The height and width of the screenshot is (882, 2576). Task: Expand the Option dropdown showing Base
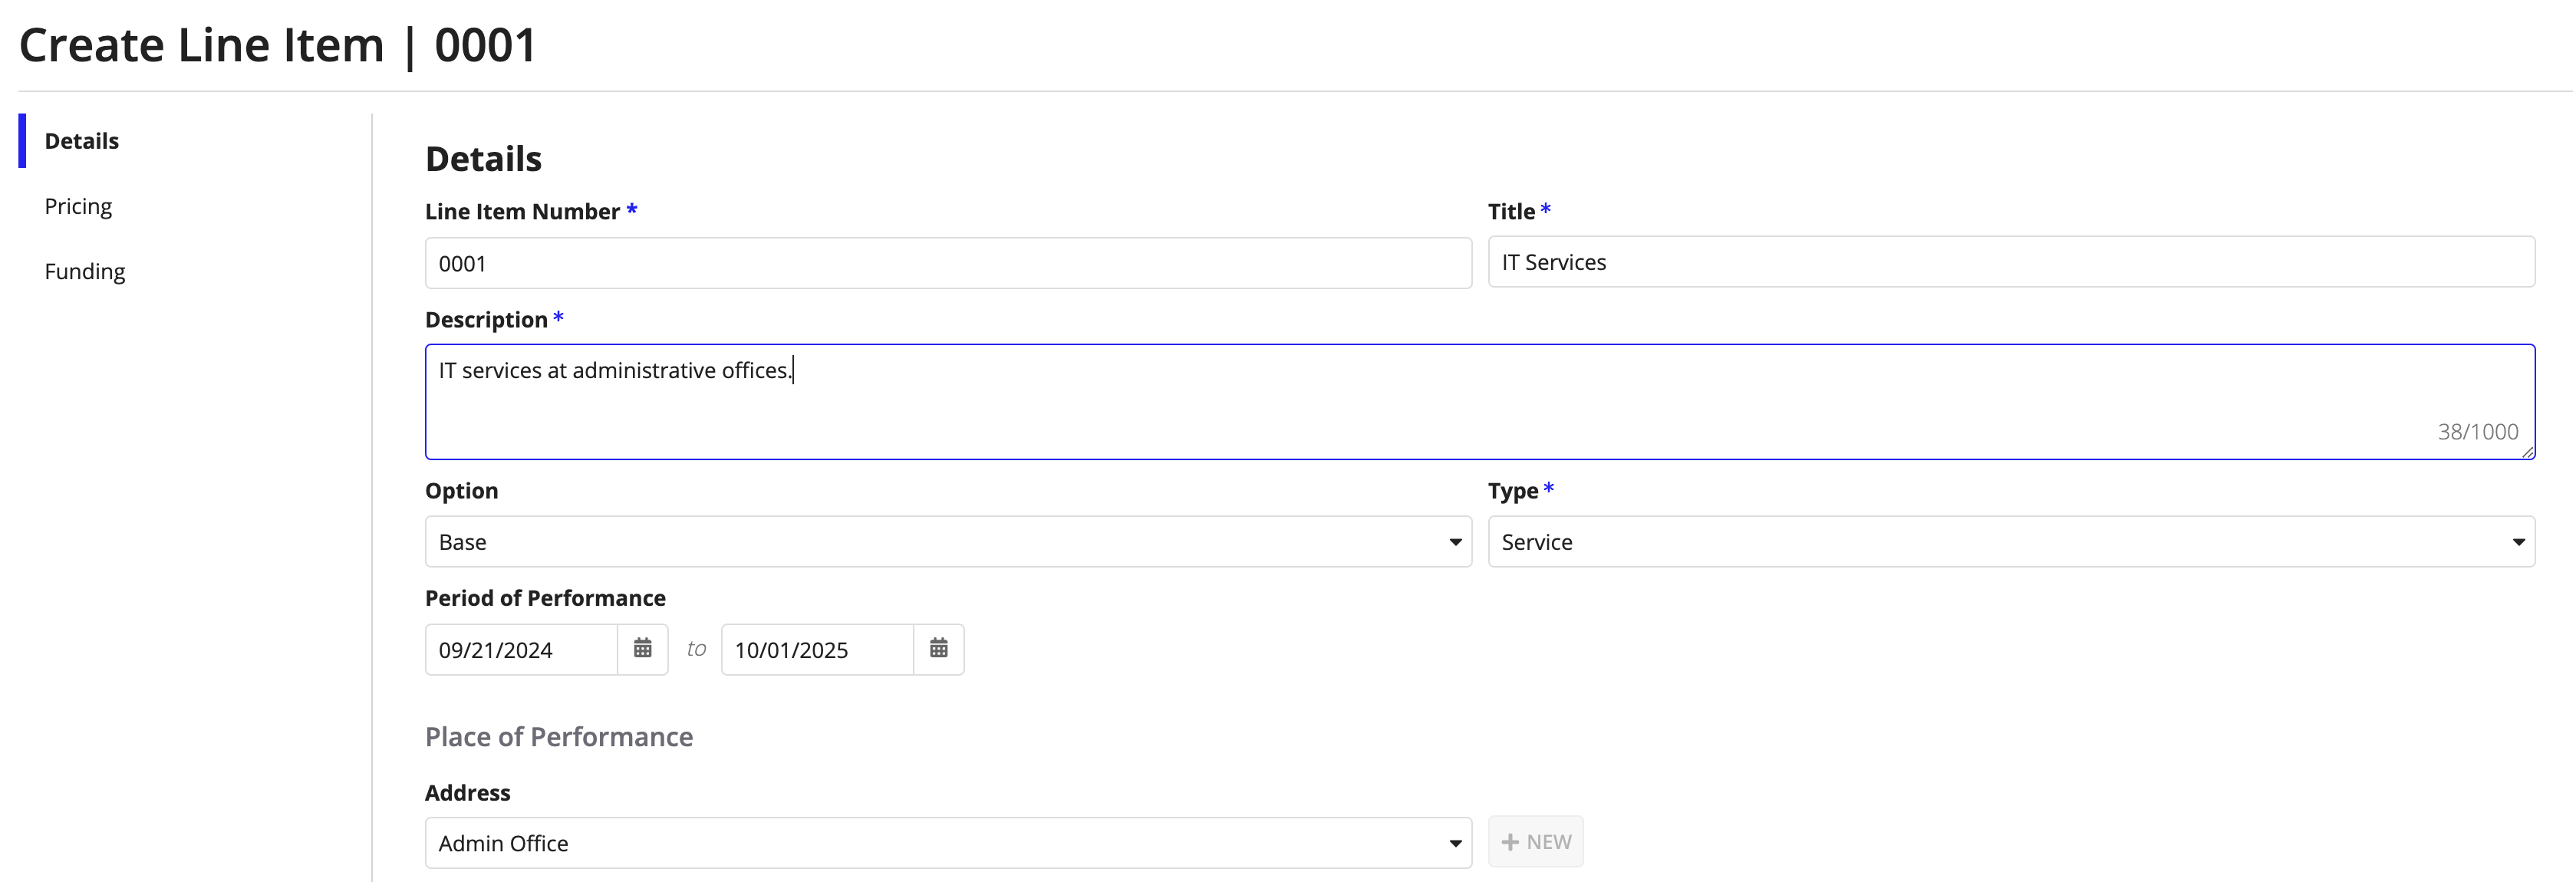(948, 542)
